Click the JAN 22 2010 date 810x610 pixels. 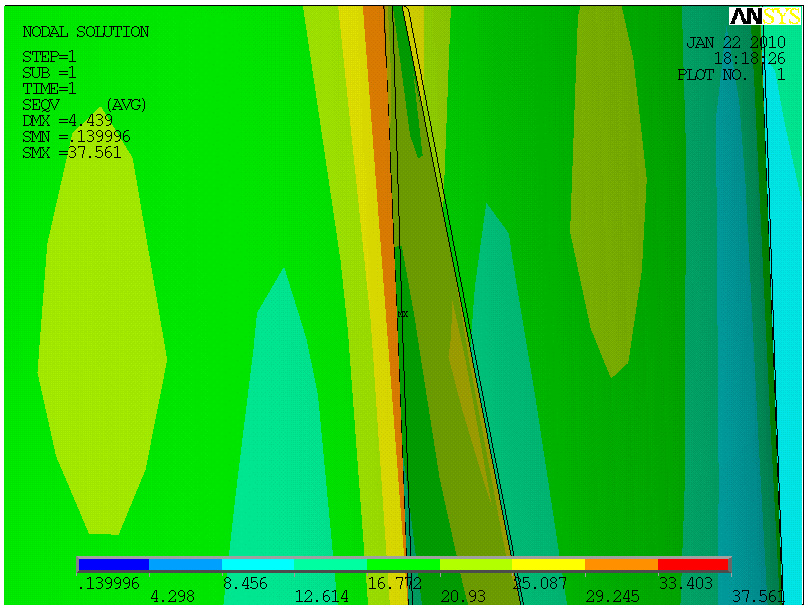[x=736, y=42]
